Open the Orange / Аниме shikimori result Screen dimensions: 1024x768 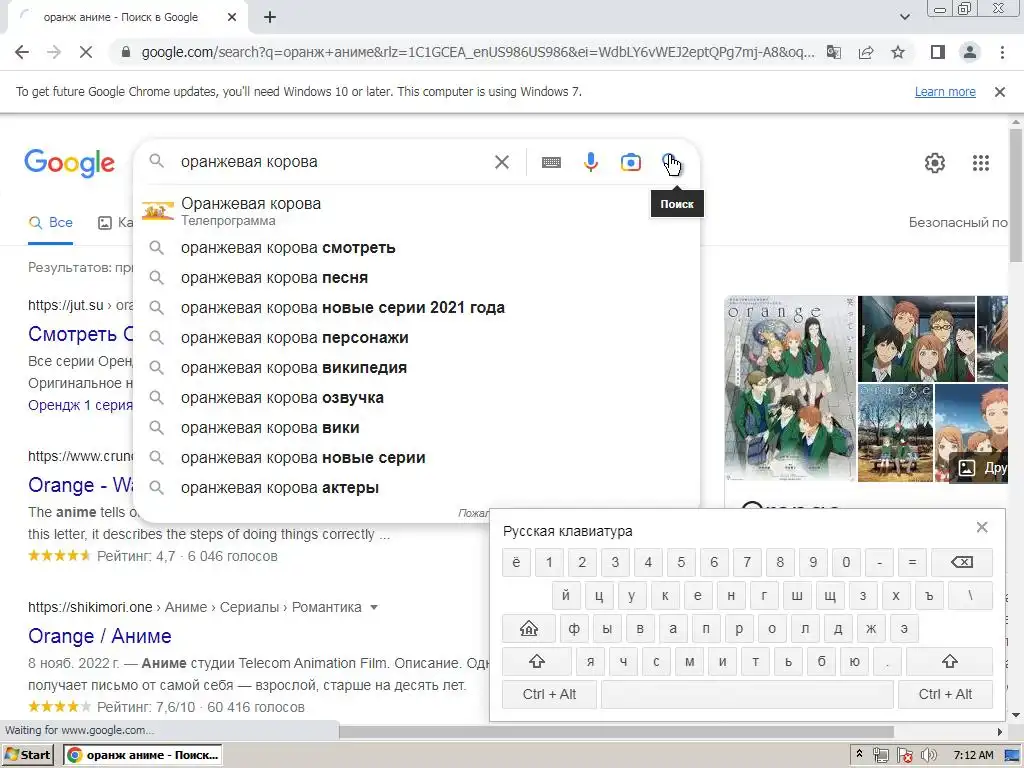click(x=100, y=636)
